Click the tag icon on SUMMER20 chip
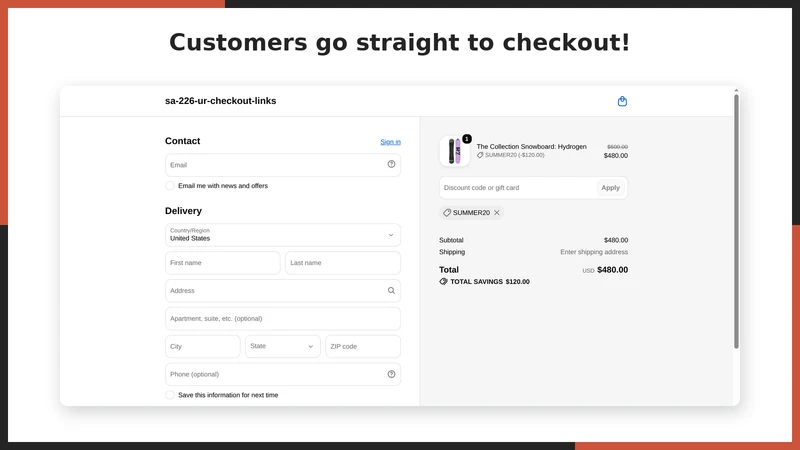Screen dimensions: 800x450 coord(447,213)
